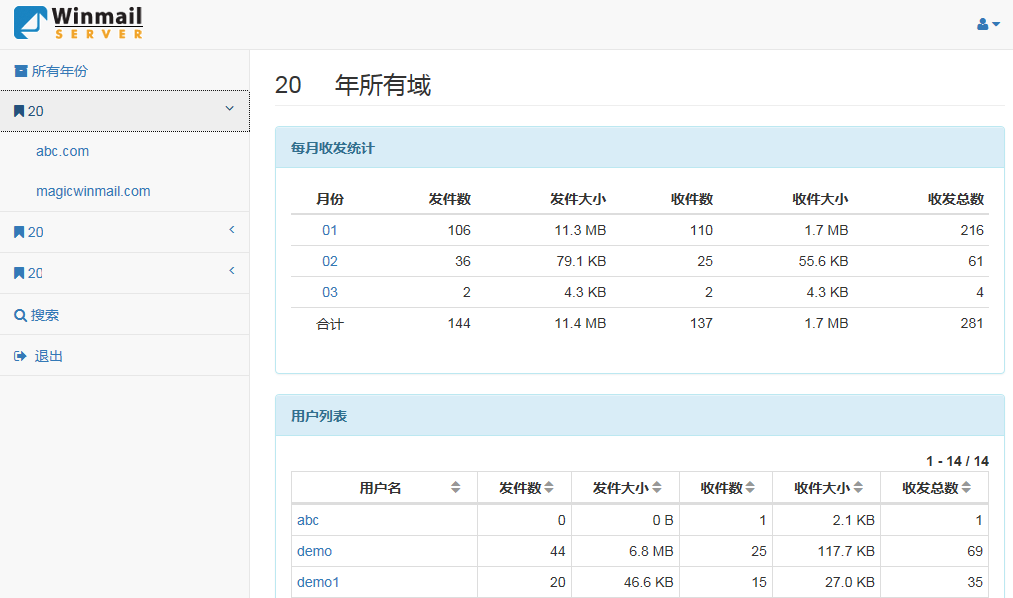
Task: Click the Winmail Server logo
Action: (78, 23)
